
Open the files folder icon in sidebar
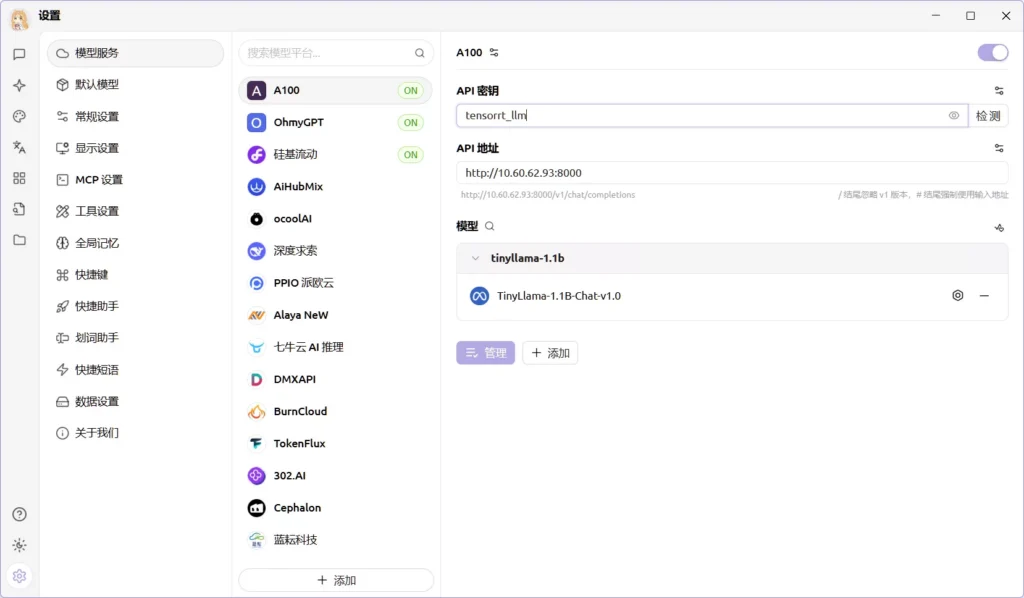click(19, 240)
